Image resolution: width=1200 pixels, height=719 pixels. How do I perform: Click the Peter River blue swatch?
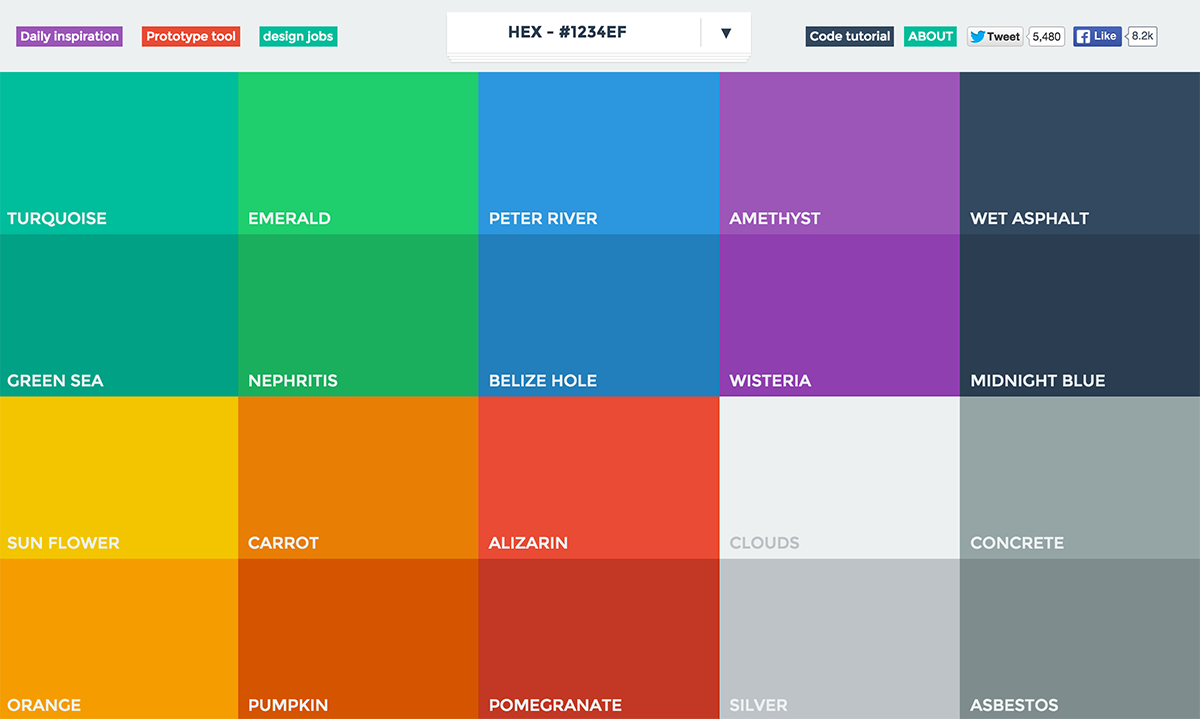point(598,150)
